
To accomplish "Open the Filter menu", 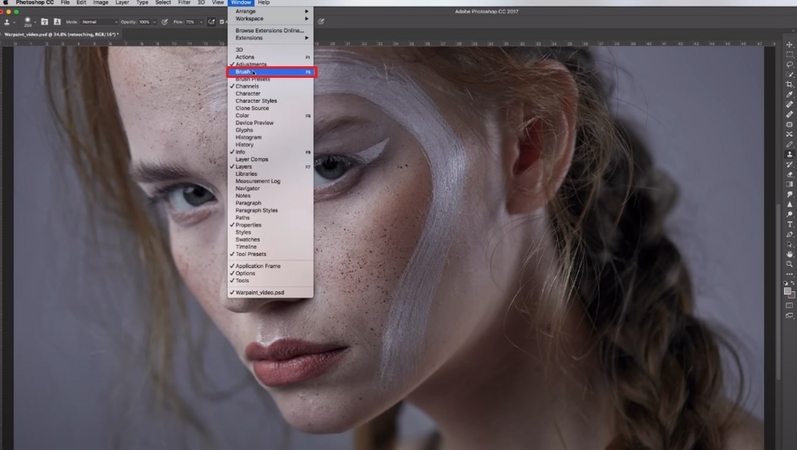I will [184, 3].
